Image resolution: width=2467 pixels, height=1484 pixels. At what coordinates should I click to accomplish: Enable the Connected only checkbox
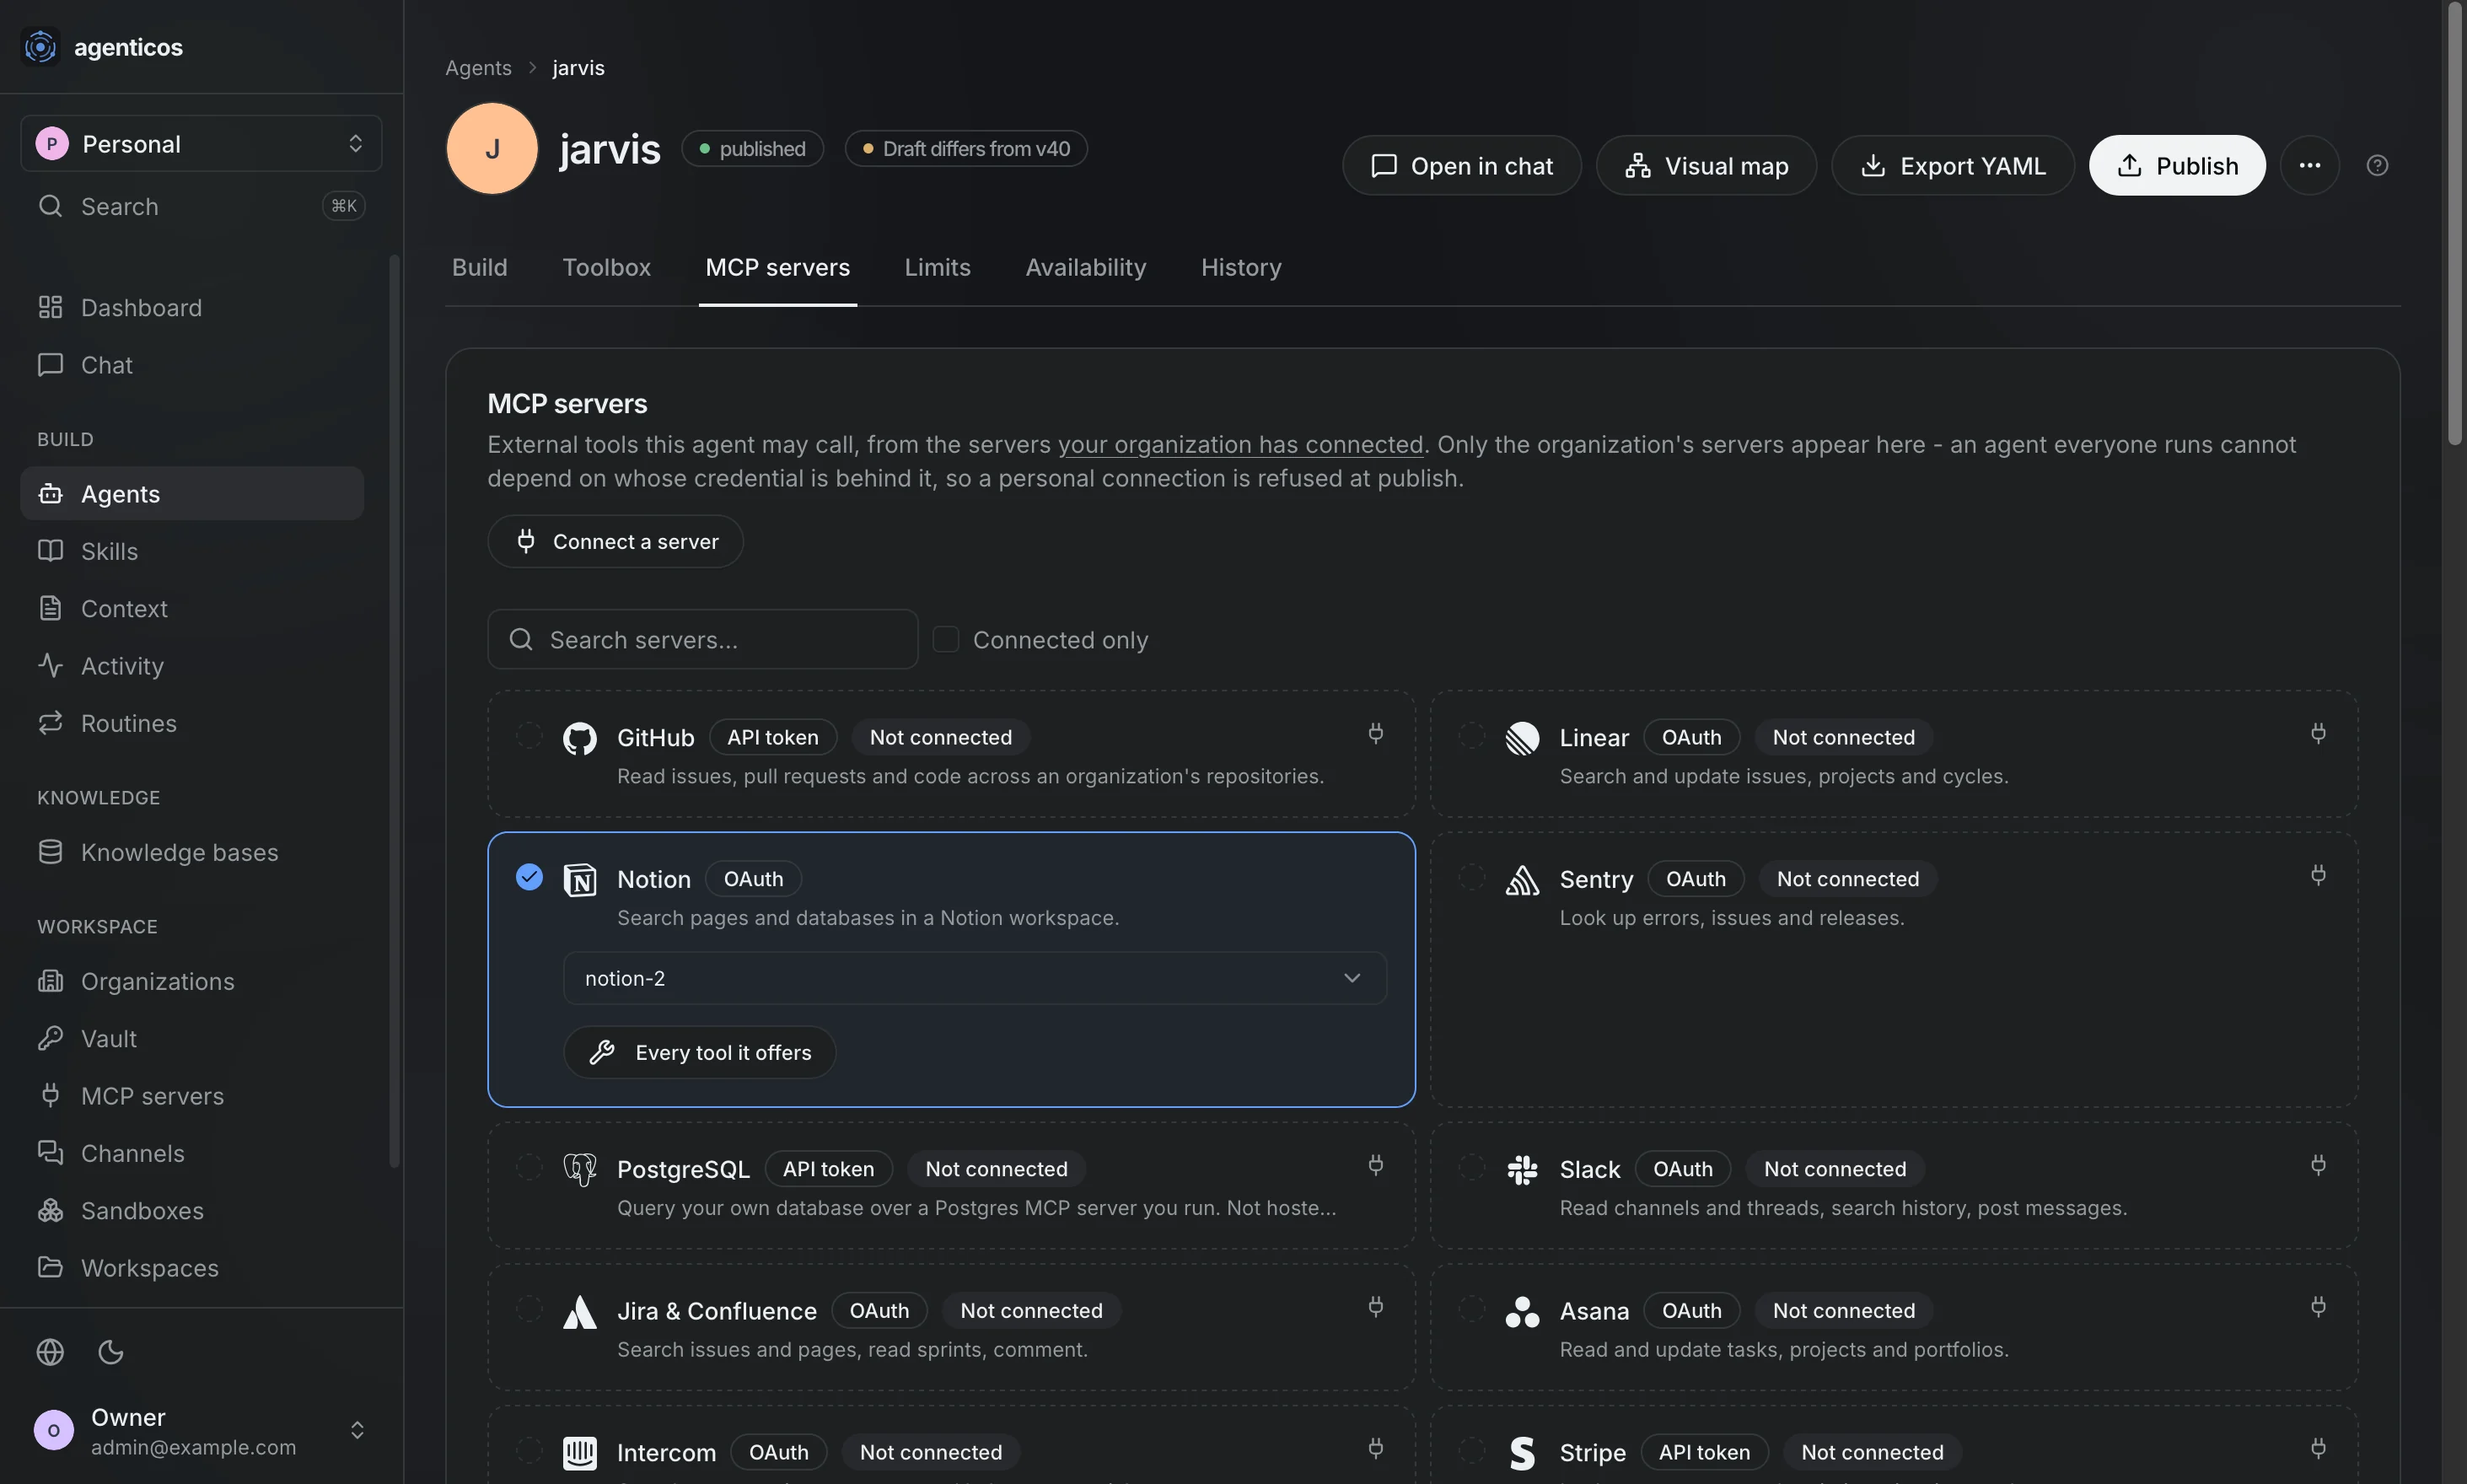[x=946, y=639]
